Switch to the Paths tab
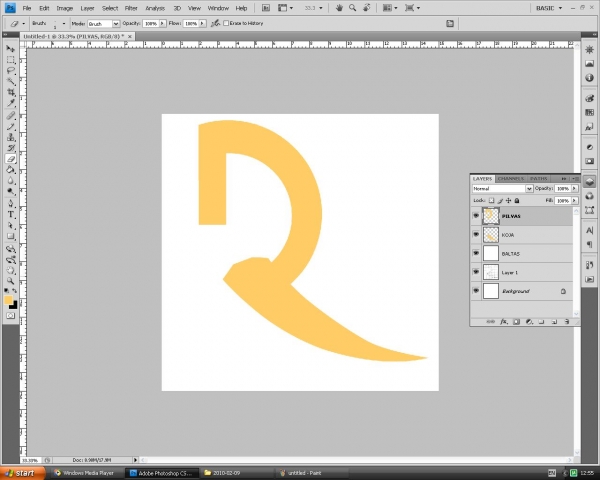600x480 pixels. [538, 179]
